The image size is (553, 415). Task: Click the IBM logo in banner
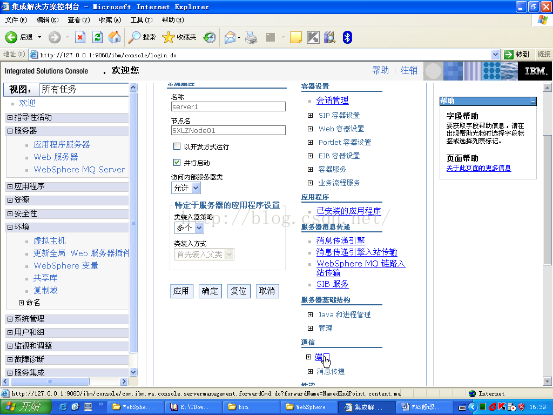535,71
